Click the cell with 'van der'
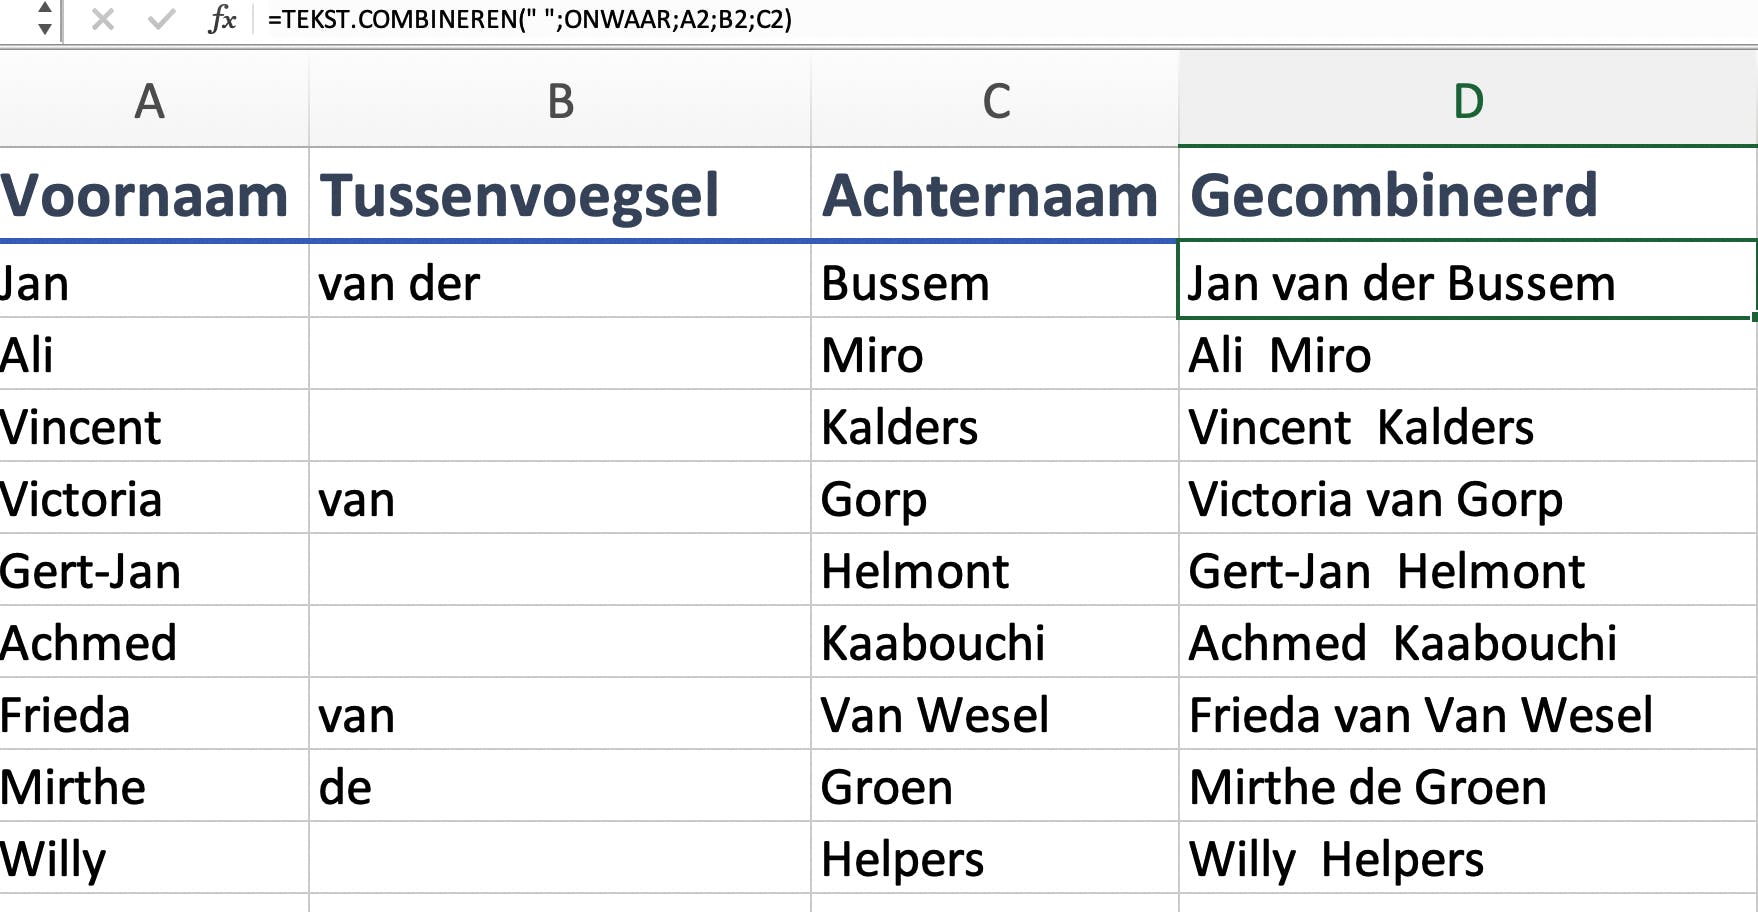This screenshot has height=912, width=1758. coord(400,284)
